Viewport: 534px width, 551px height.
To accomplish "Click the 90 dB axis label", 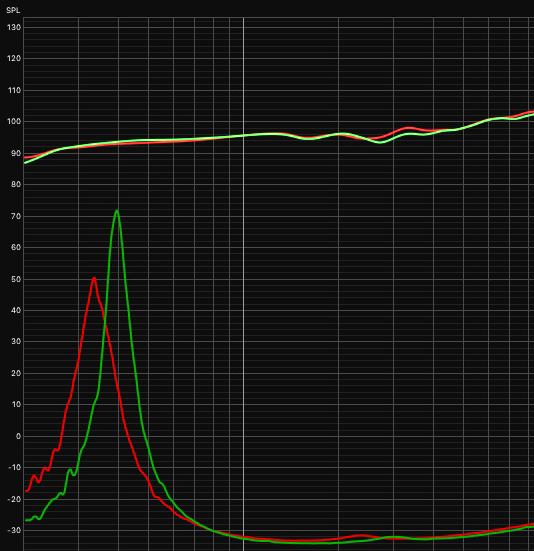I will (x=16, y=153).
